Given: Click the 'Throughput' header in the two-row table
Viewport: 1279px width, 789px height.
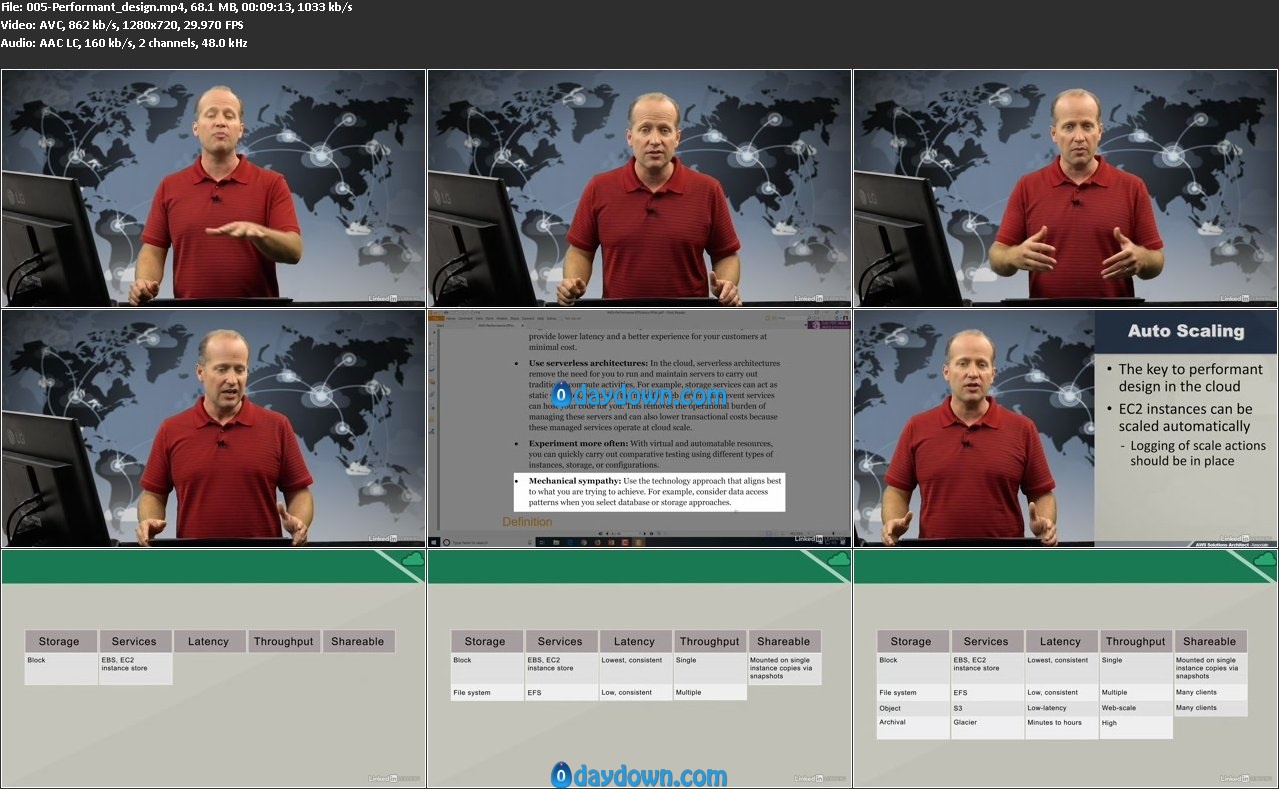Looking at the screenshot, I should coord(709,641).
